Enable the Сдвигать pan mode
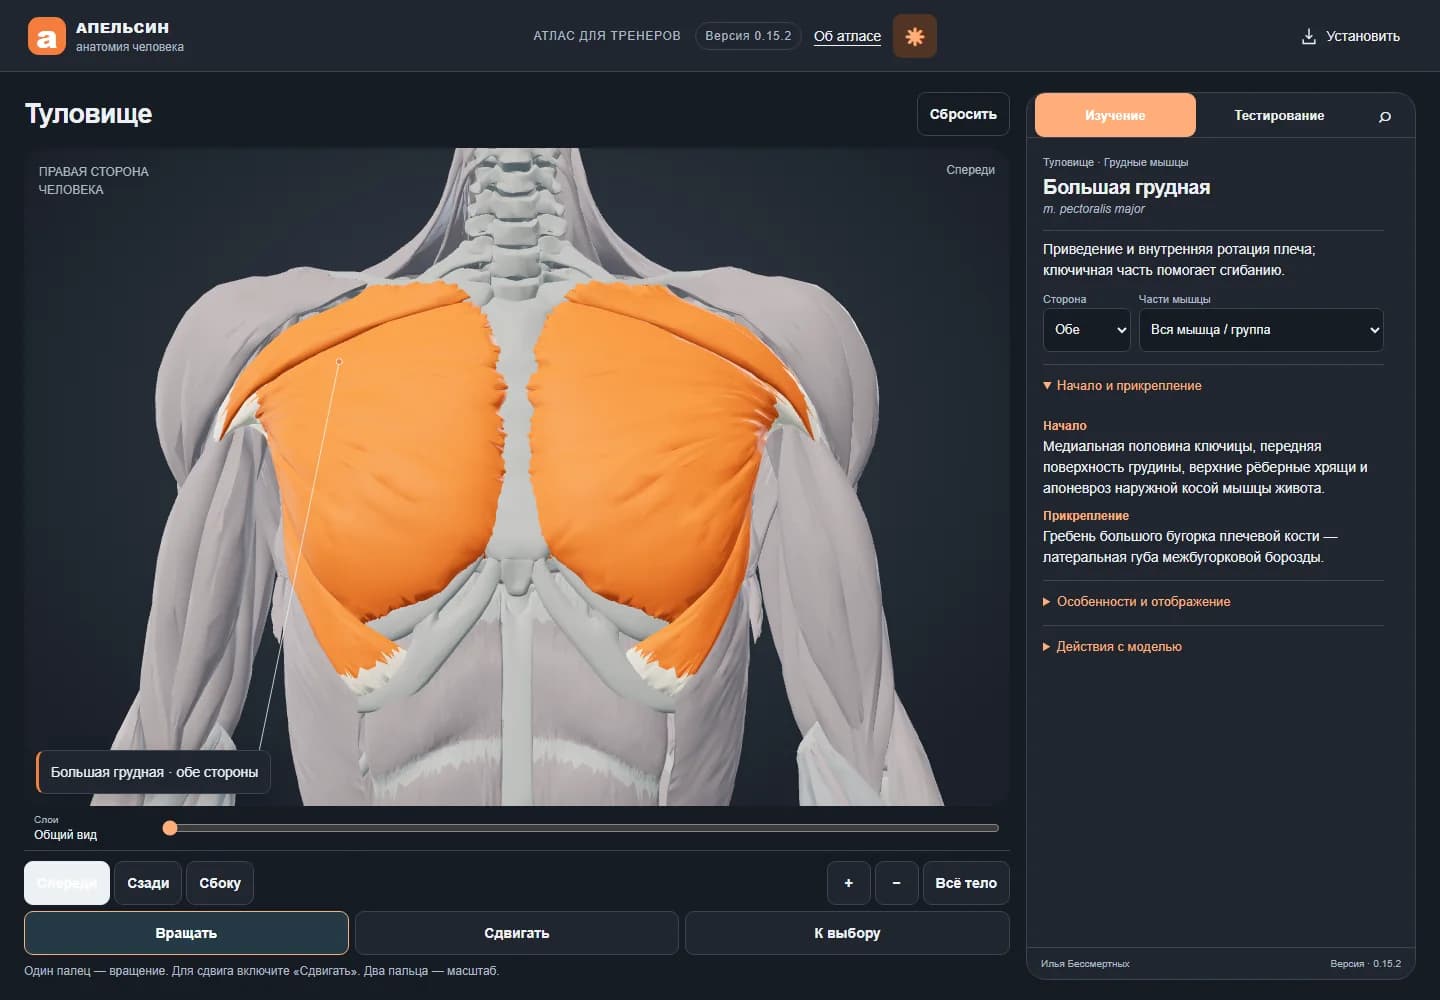Viewport: 1440px width, 1000px height. [517, 933]
